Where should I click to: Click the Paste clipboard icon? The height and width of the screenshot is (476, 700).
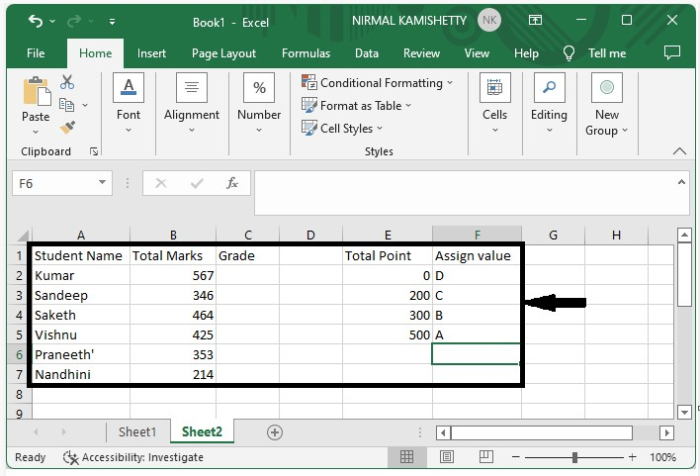pyautogui.click(x=37, y=91)
